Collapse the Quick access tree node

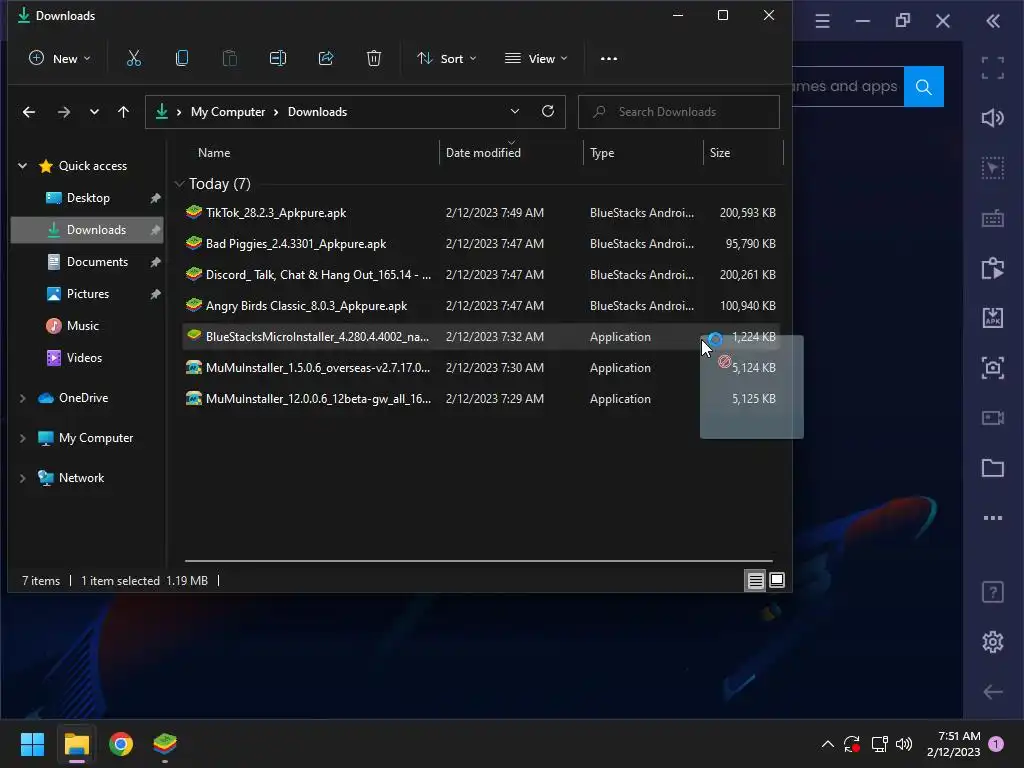click(22, 166)
